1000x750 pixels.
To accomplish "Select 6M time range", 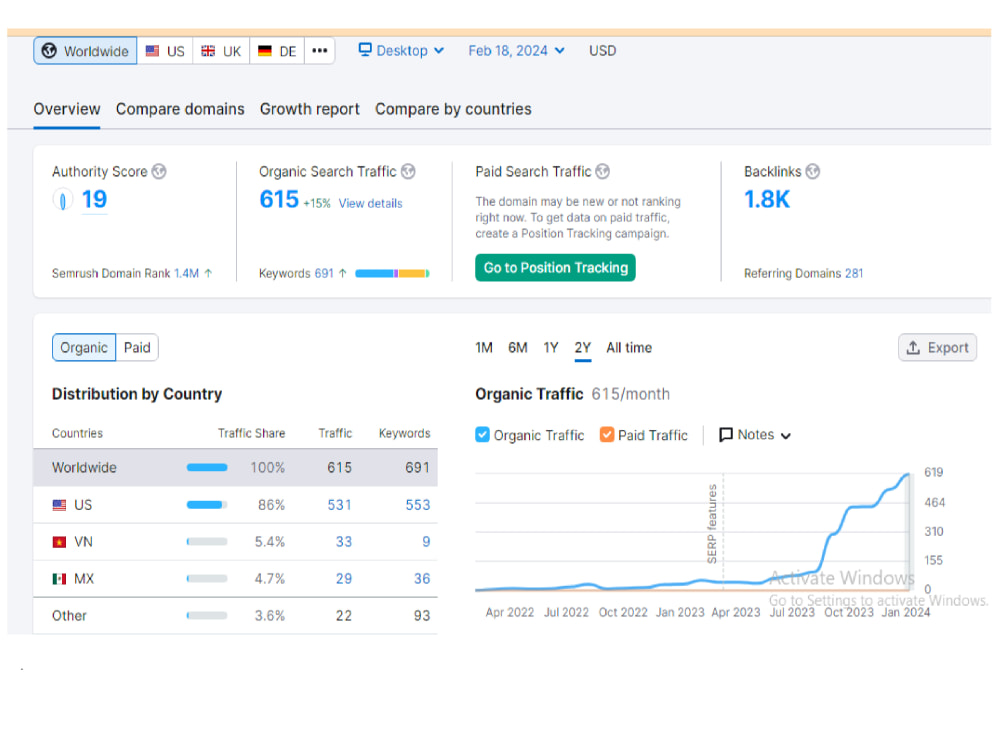I will 518,348.
